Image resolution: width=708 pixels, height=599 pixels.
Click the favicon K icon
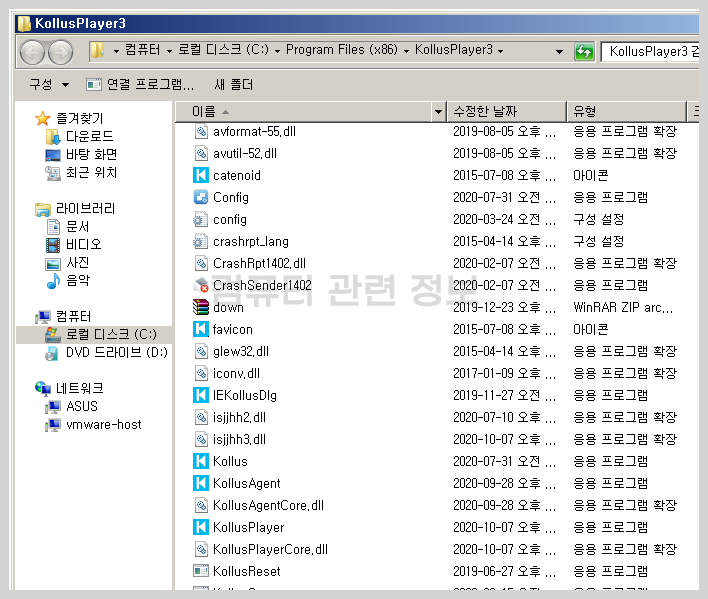201,330
